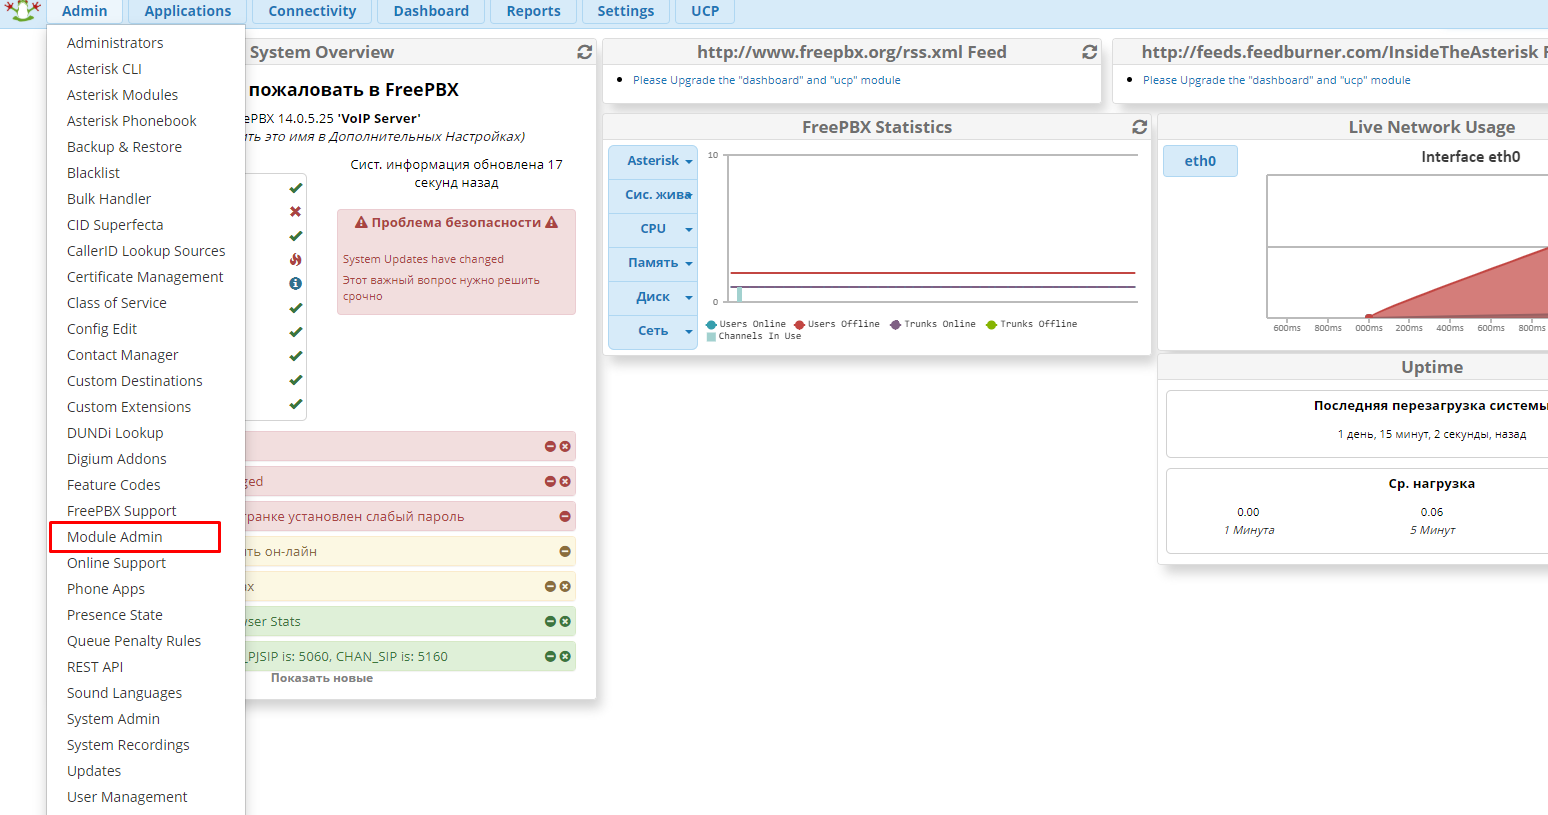The width and height of the screenshot is (1548, 815).
Task: Go to the Dashboard tab
Action: click(x=431, y=11)
